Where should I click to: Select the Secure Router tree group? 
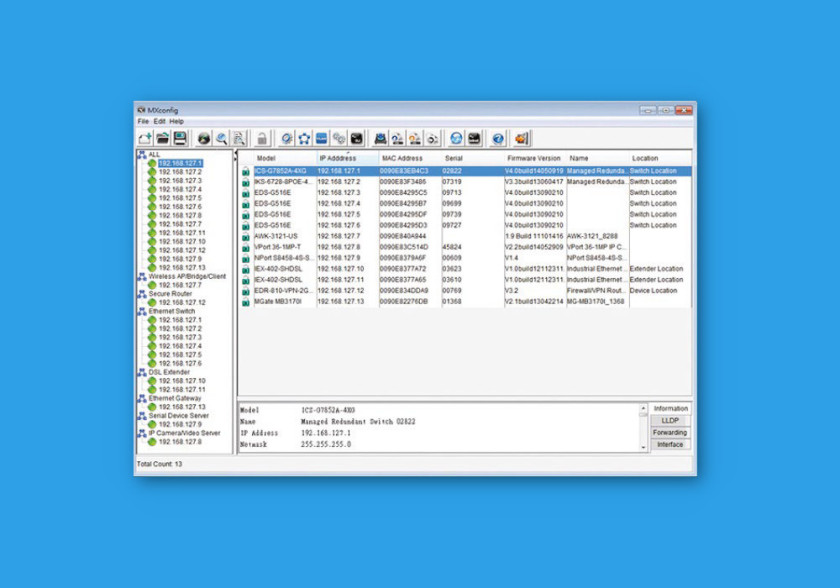coord(170,293)
